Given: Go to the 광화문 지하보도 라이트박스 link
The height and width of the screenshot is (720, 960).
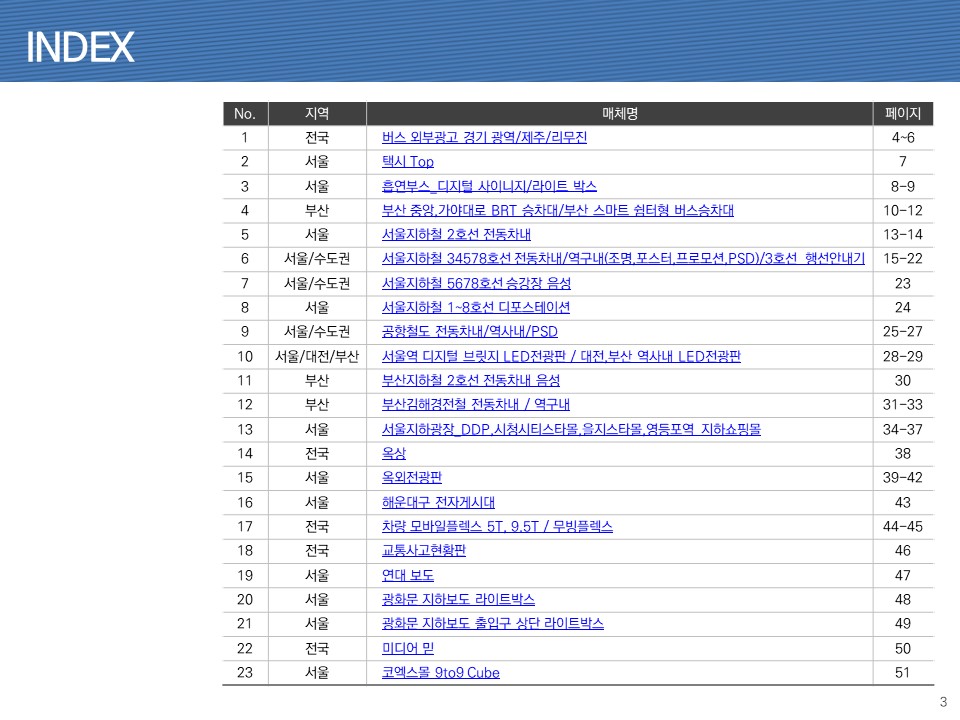Looking at the screenshot, I should [x=458, y=599].
